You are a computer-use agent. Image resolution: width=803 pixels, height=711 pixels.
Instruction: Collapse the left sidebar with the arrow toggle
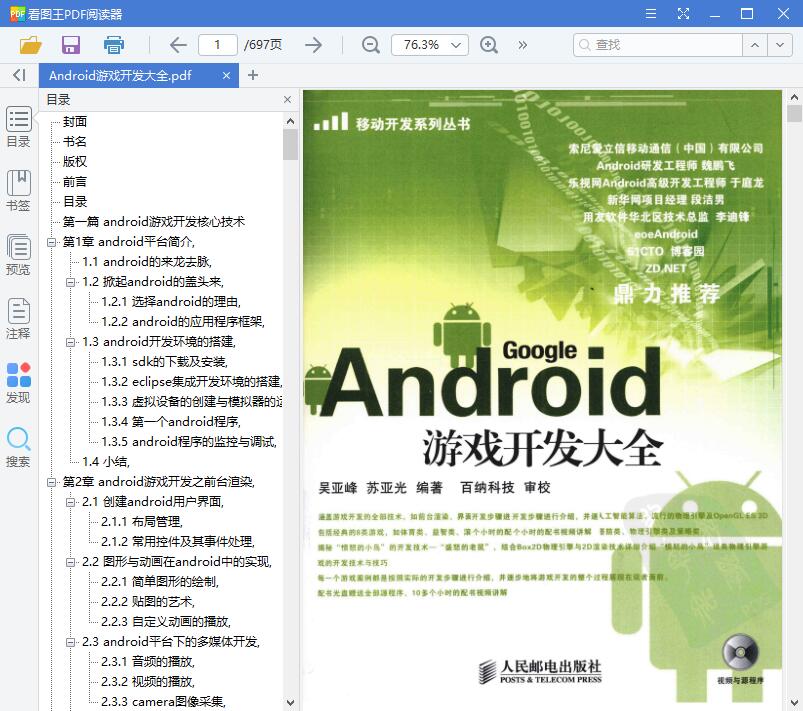pyautogui.click(x=17, y=75)
